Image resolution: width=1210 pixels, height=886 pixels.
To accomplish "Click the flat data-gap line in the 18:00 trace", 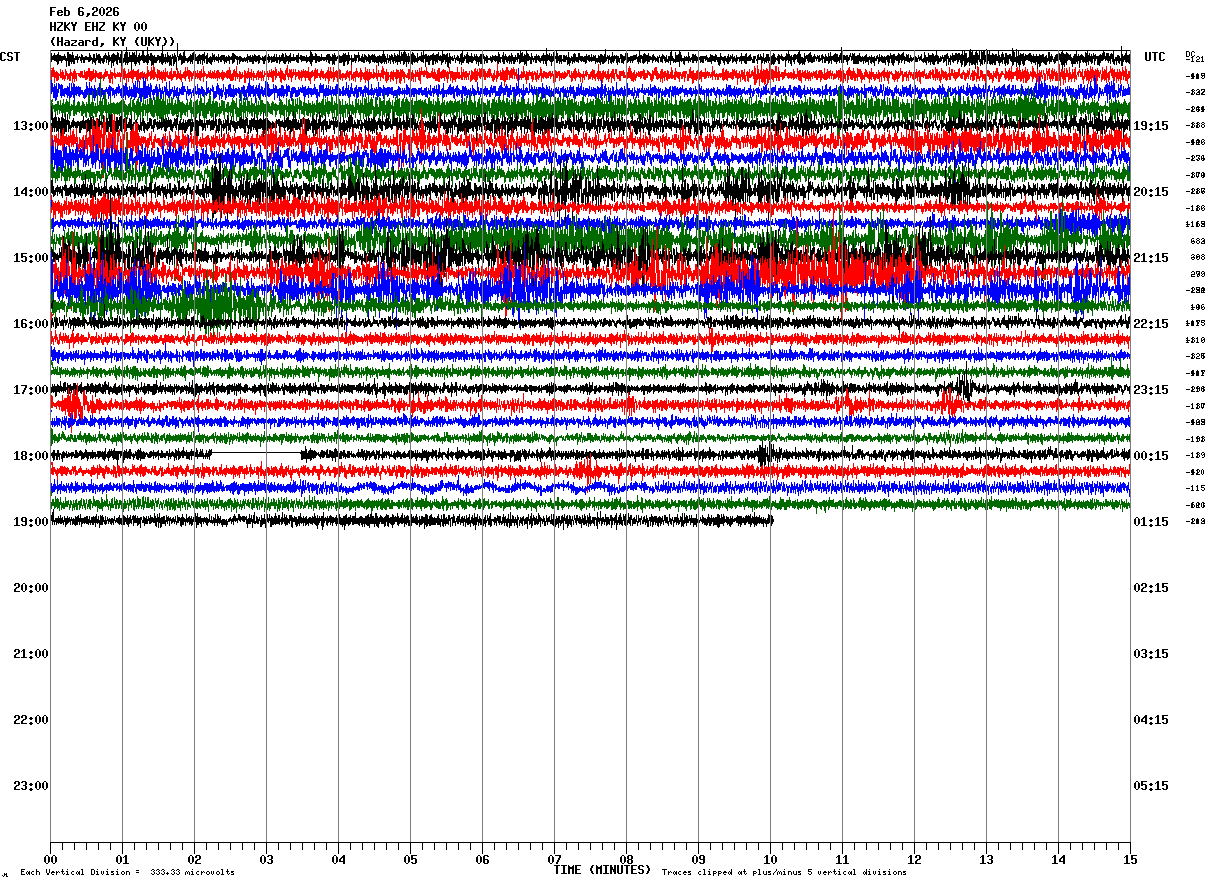I will (256, 454).
